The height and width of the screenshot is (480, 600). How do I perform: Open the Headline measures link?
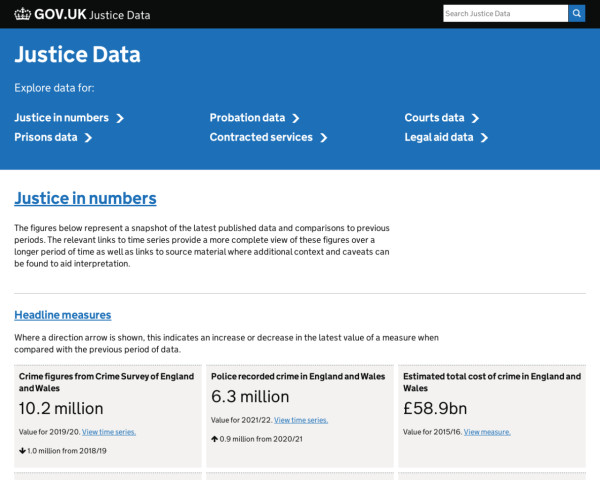[62, 315]
